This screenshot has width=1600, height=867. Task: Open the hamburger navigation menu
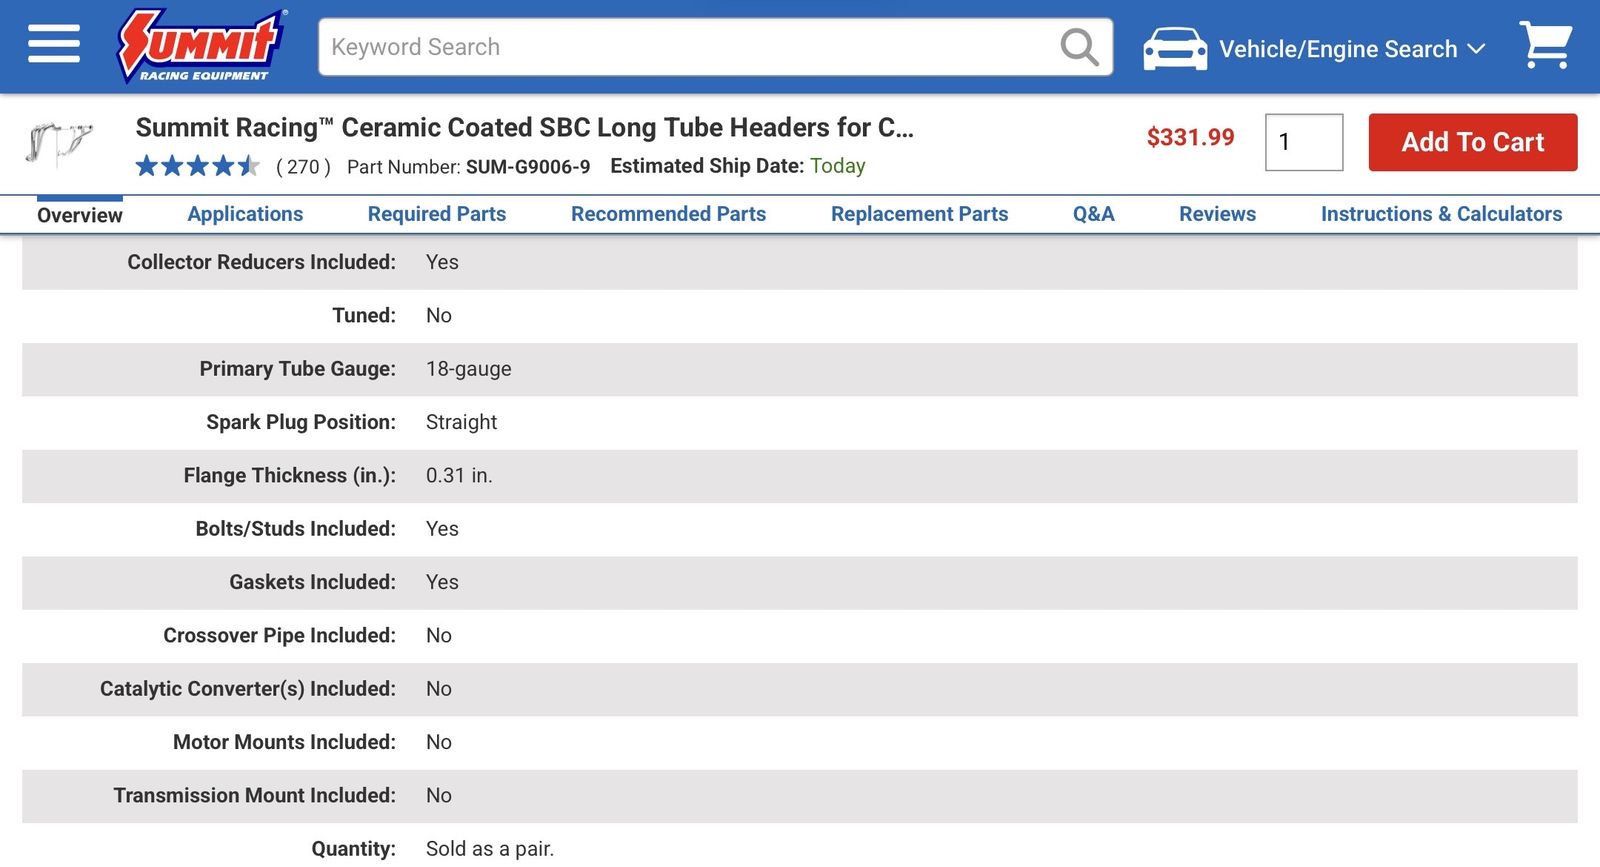point(54,45)
